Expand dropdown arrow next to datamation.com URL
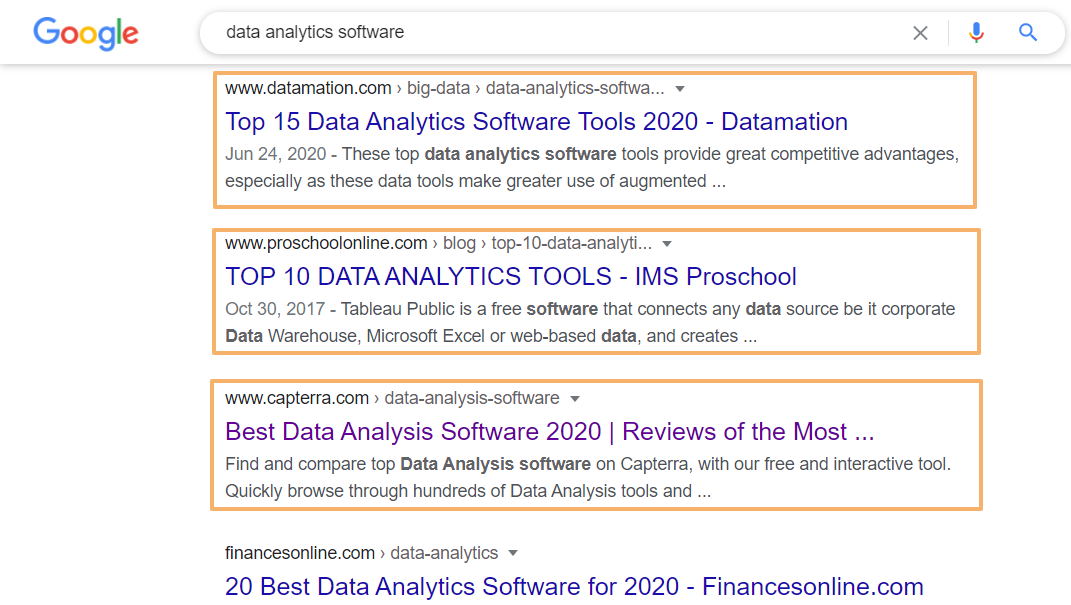 click(x=680, y=89)
